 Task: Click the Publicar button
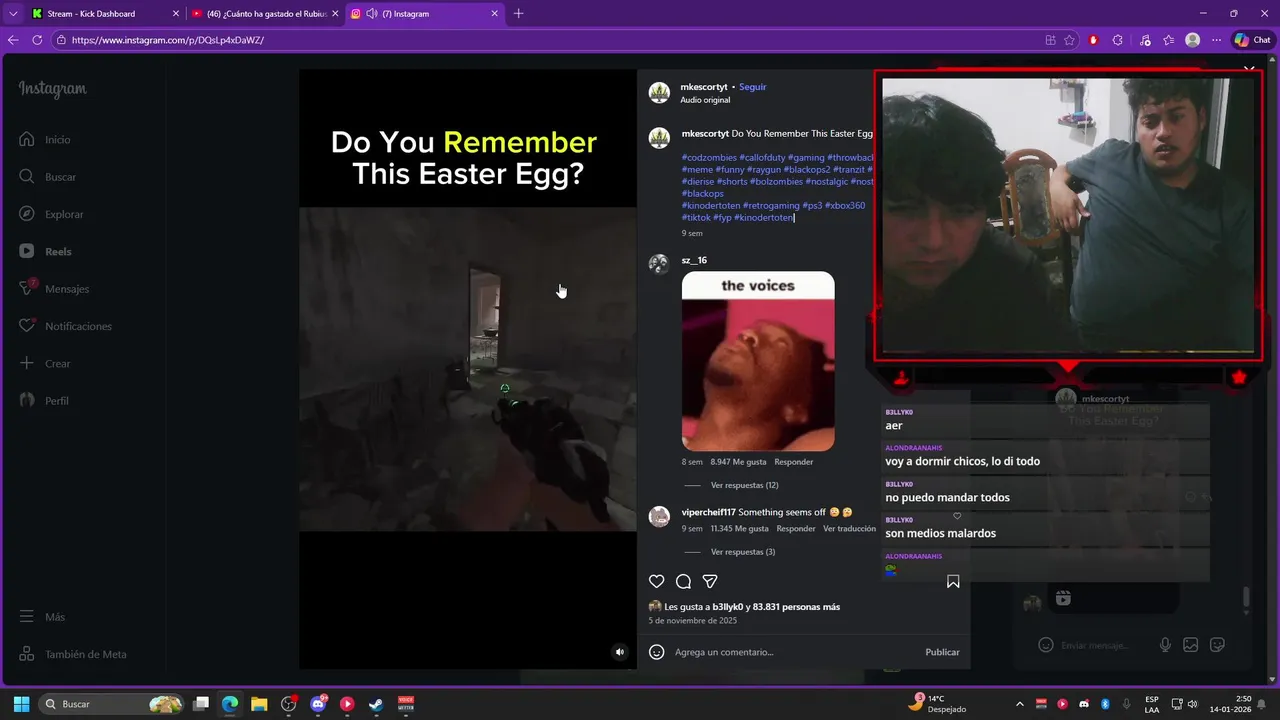click(x=942, y=652)
